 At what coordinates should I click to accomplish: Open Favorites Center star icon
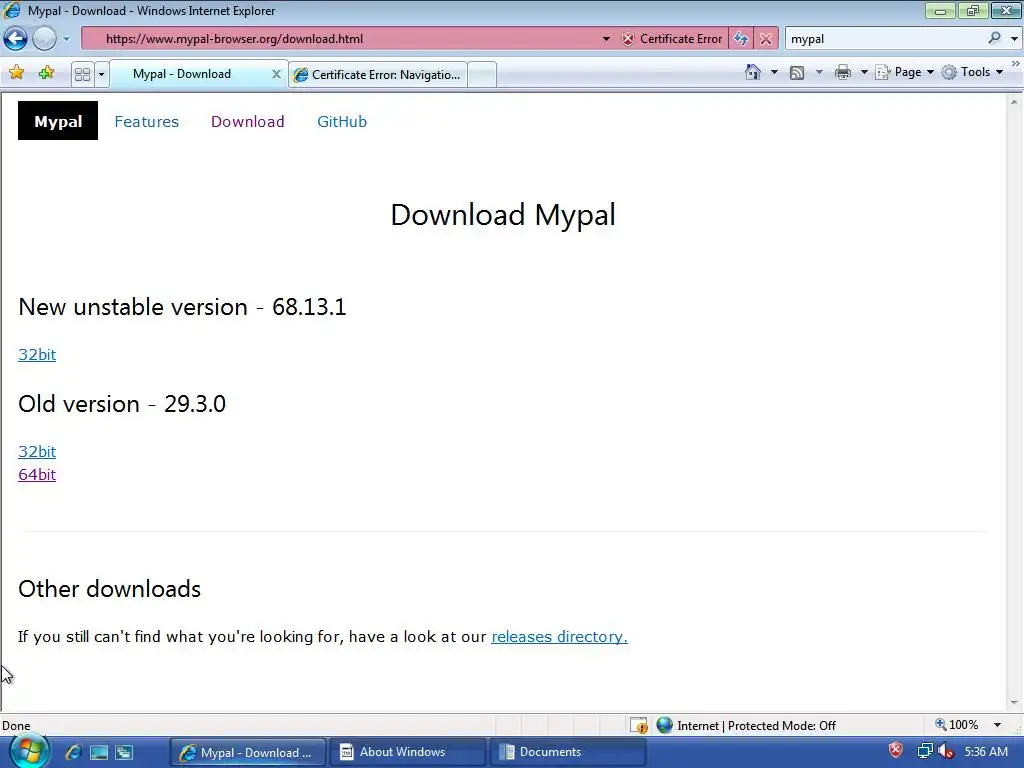pyautogui.click(x=16, y=72)
